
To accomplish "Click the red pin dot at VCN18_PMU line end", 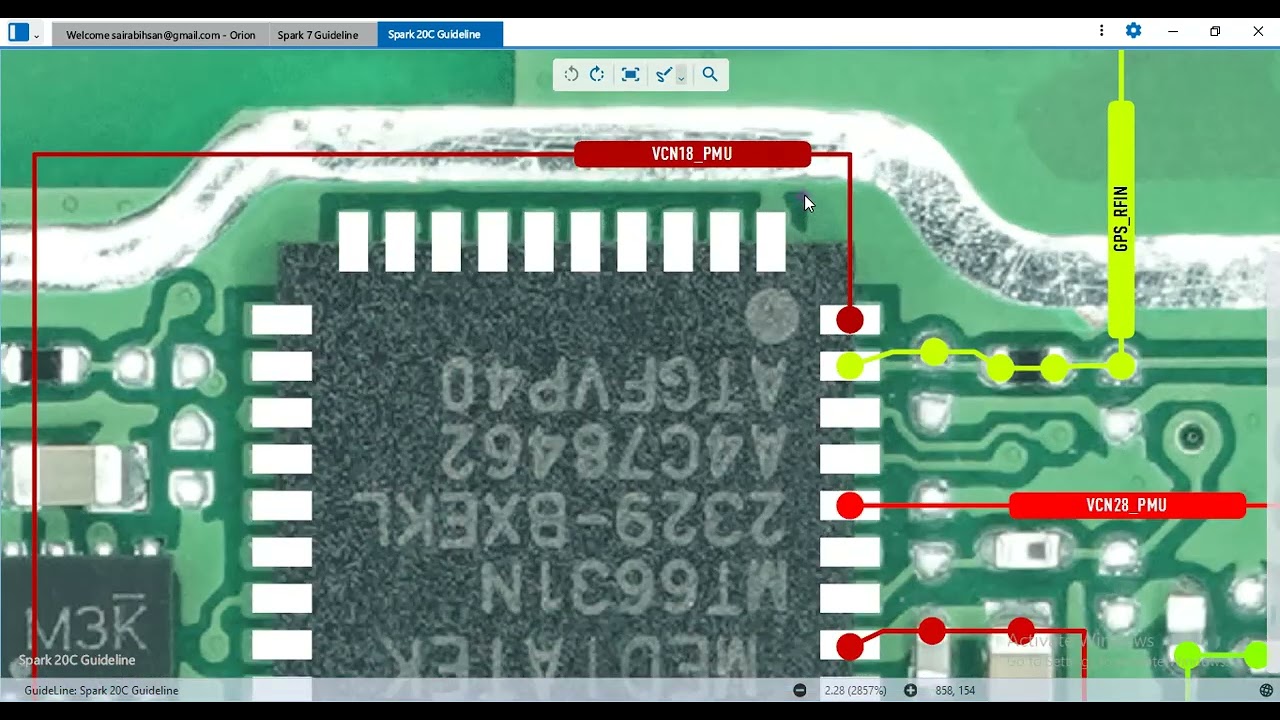I will (849, 320).
